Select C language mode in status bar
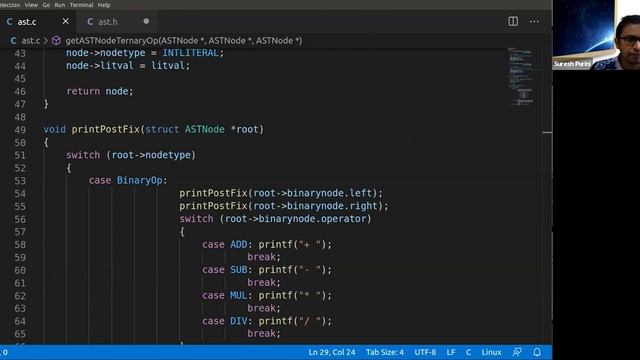640x360 pixels. click(x=468, y=352)
